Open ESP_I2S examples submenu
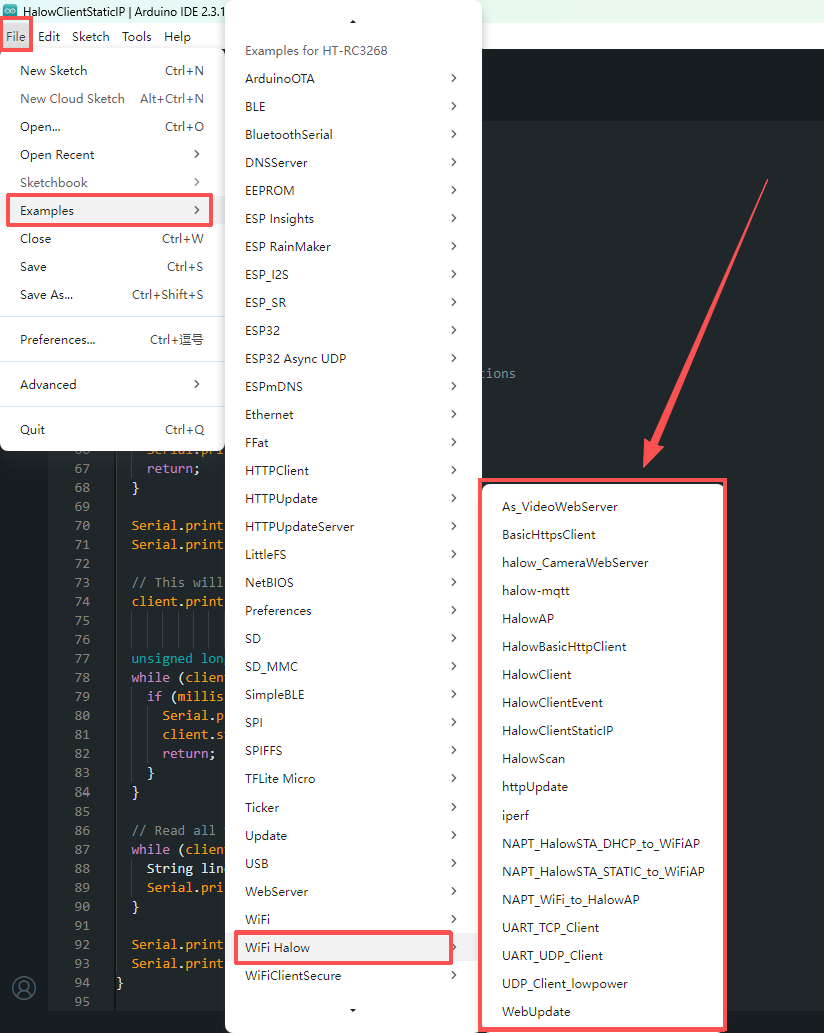The image size is (824, 1033). 353,275
